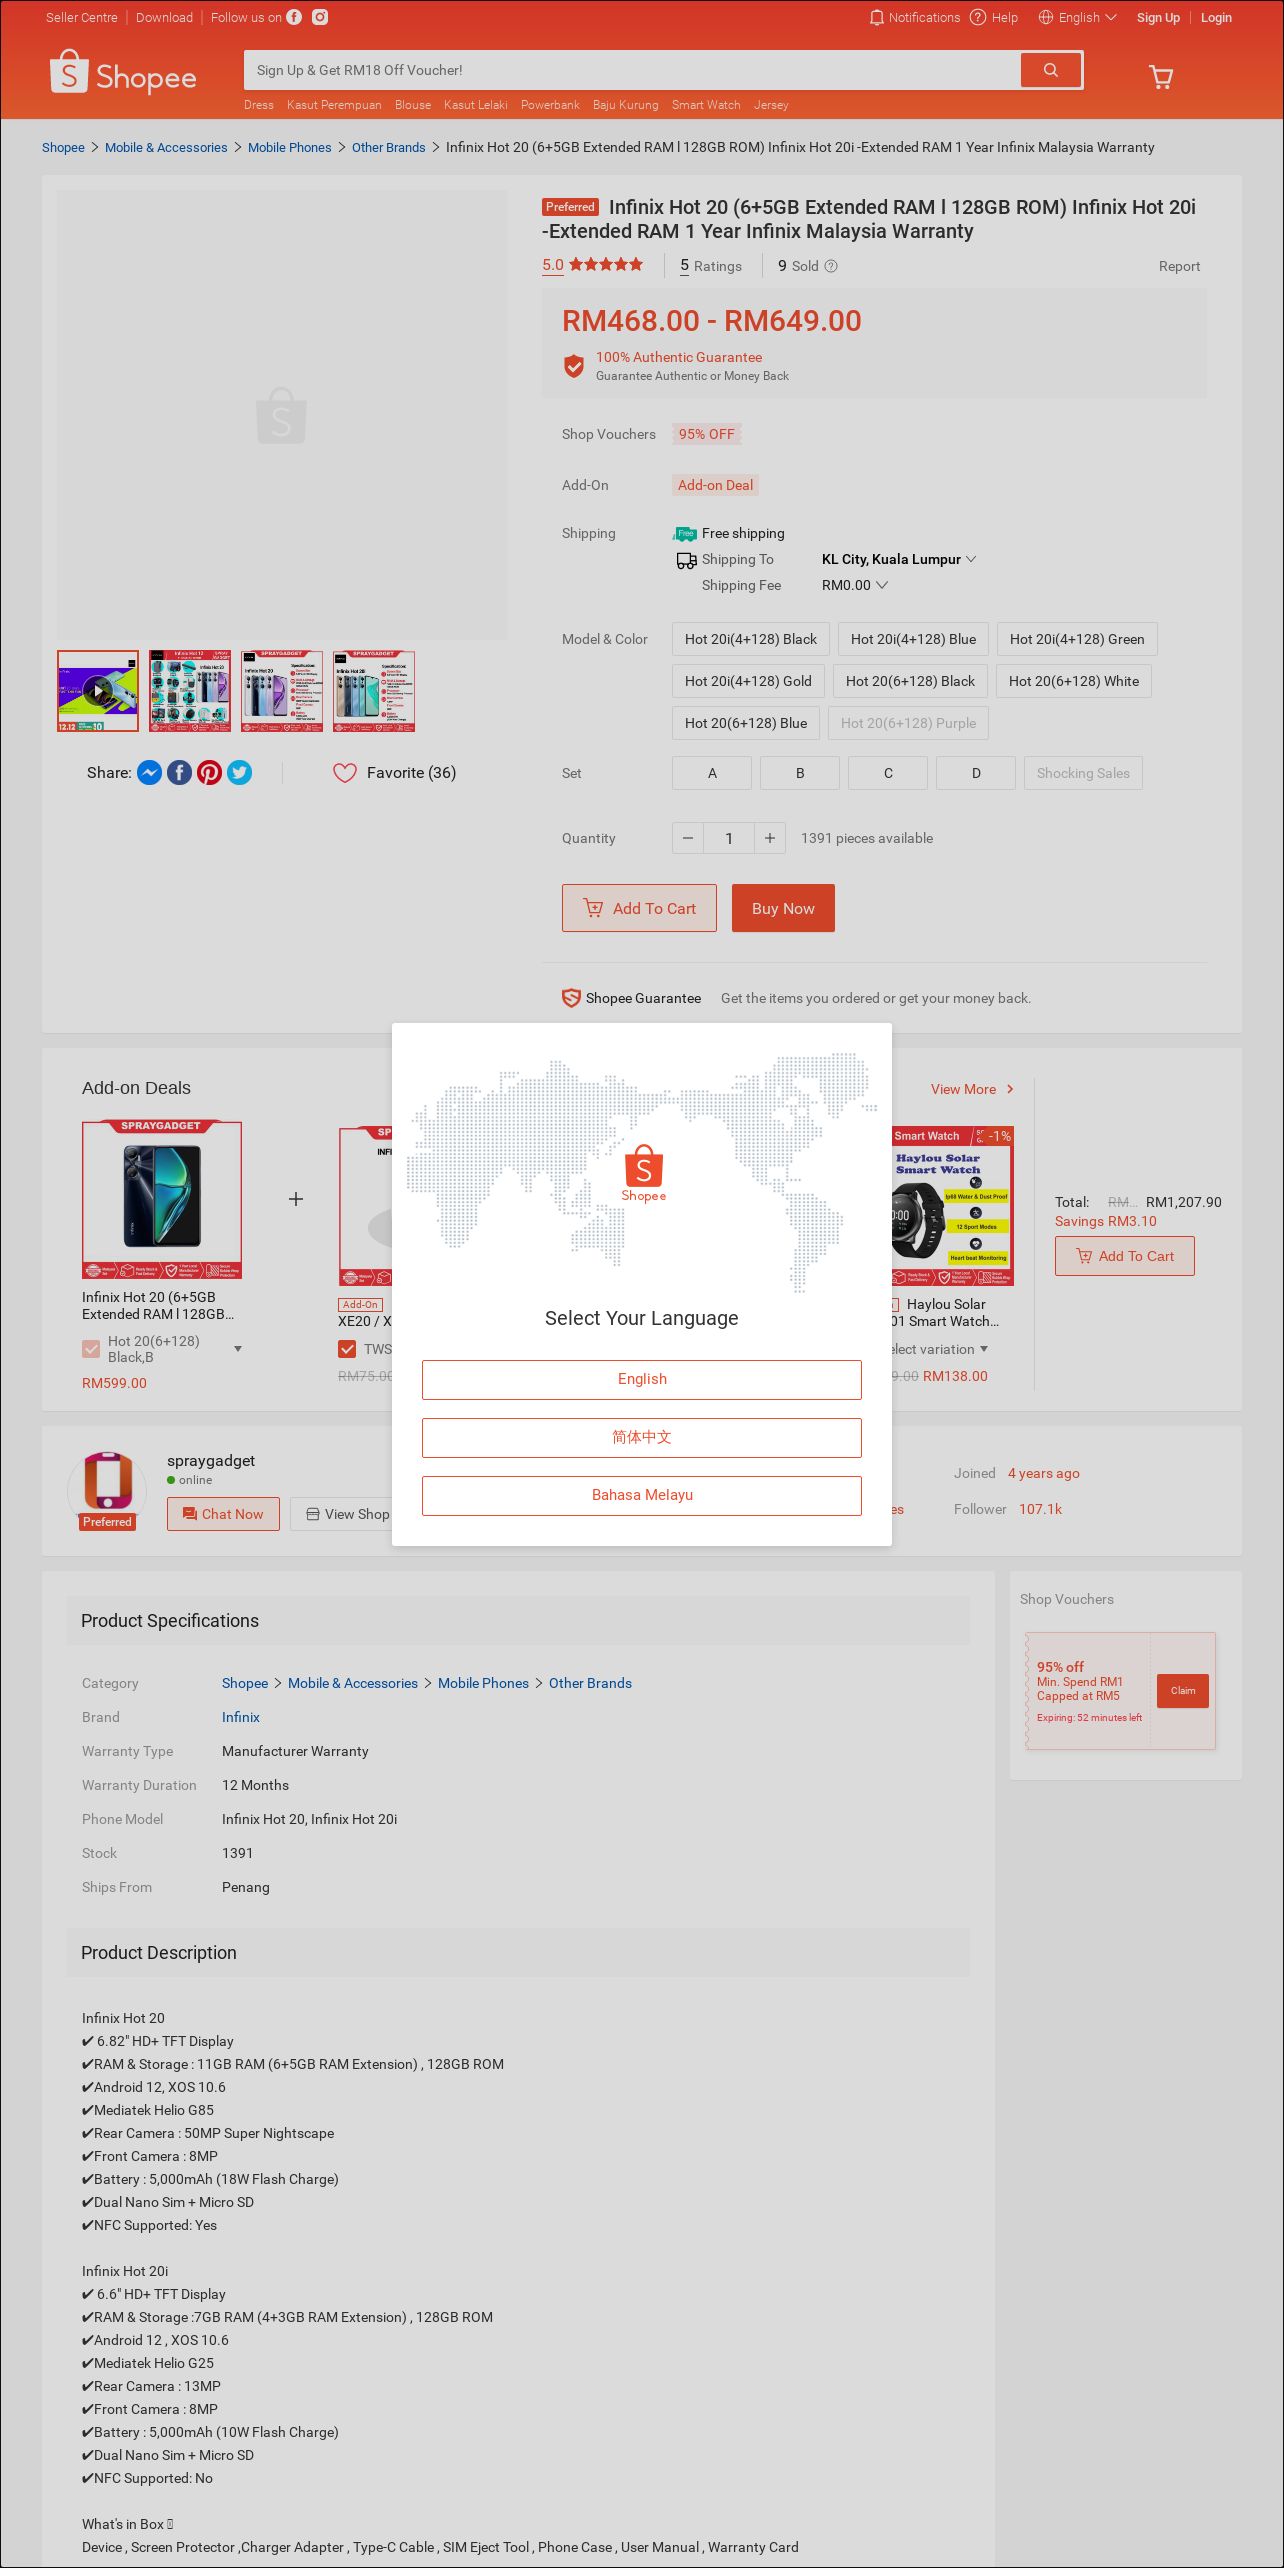Click the Buy Now button

(783, 908)
